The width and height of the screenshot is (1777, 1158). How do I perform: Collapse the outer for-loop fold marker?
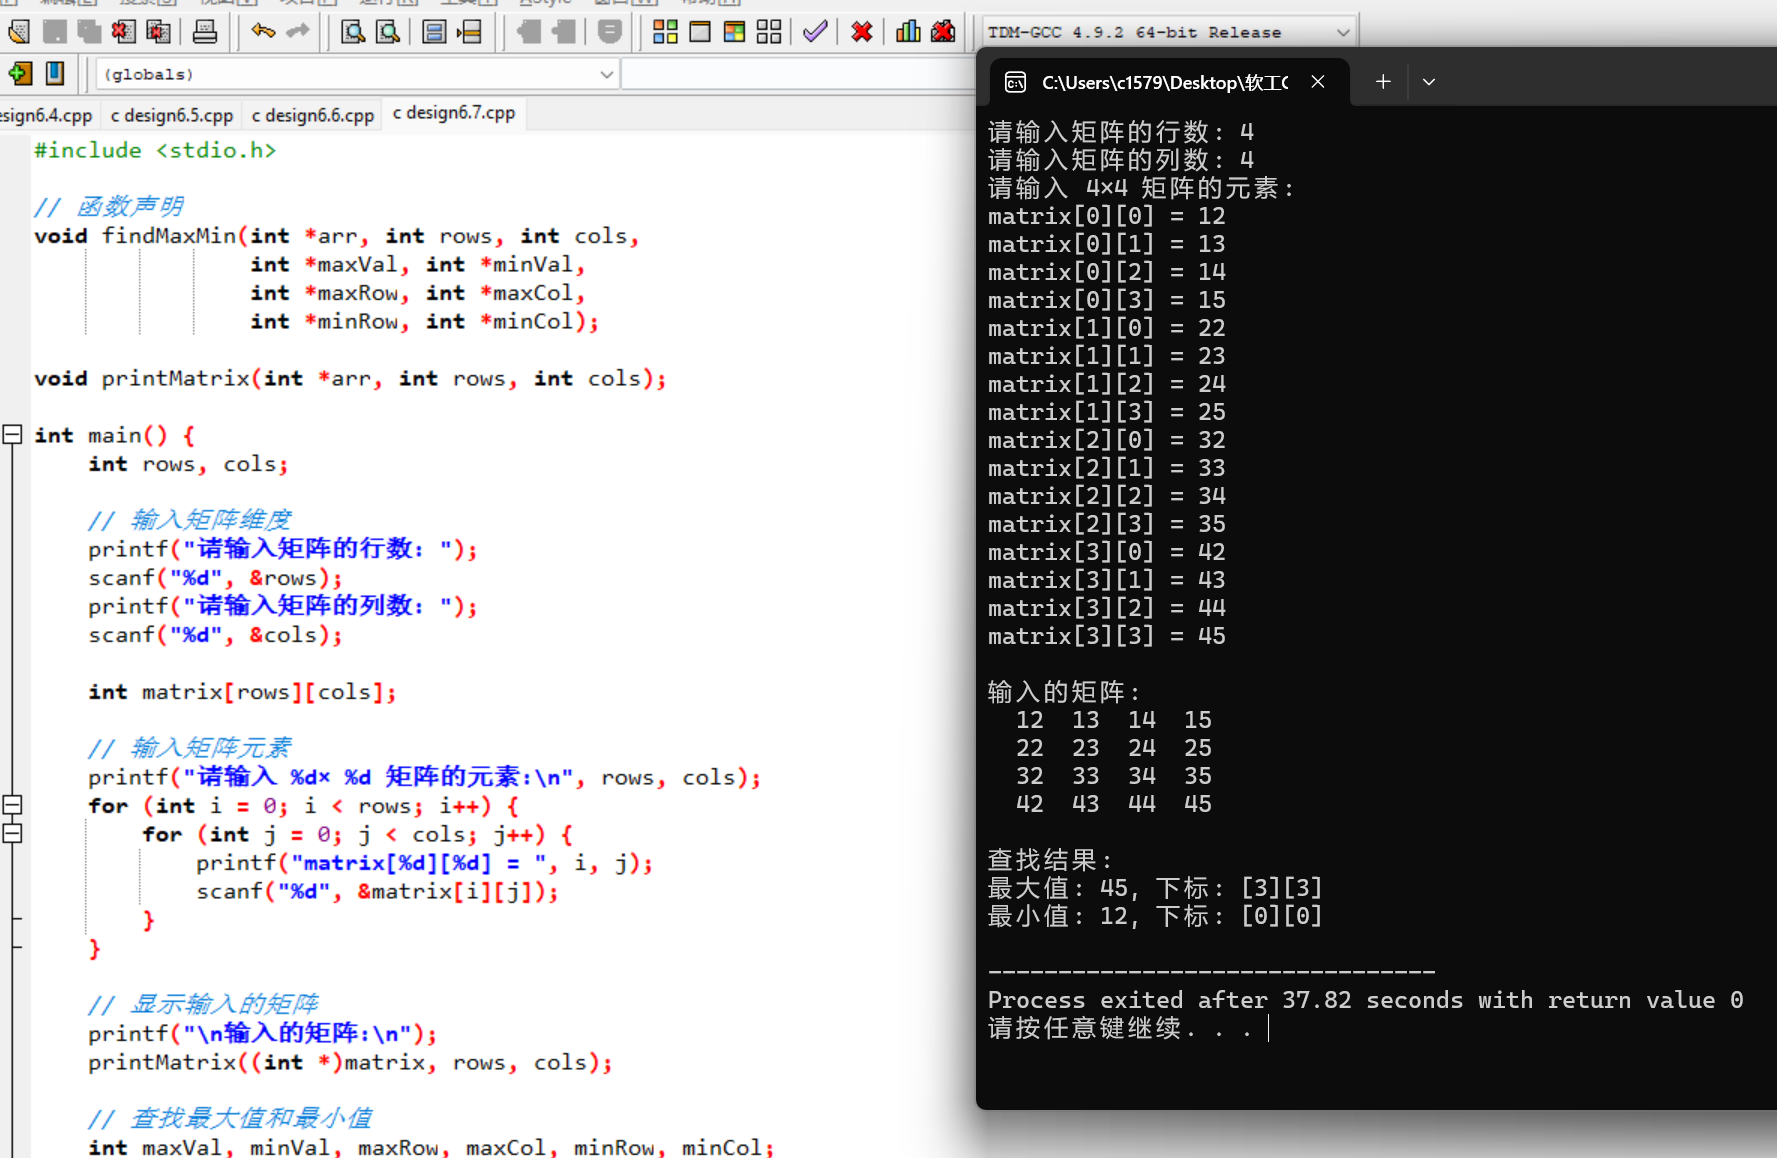[12, 804]
